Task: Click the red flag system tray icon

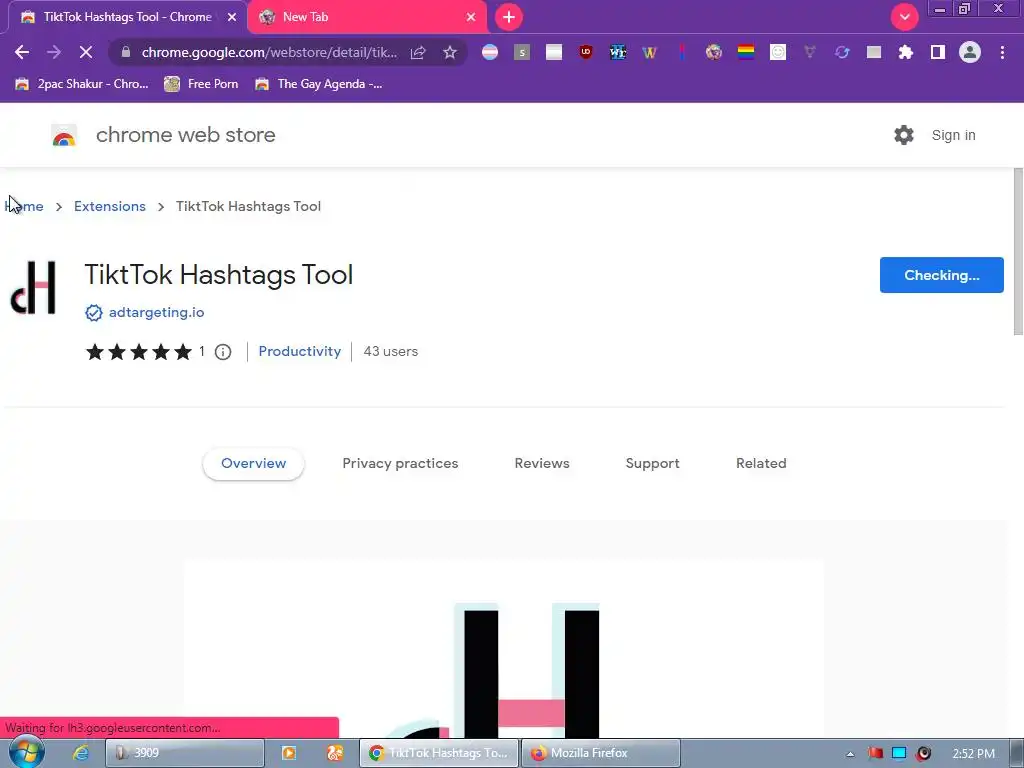Action: (x=874, y=754)
